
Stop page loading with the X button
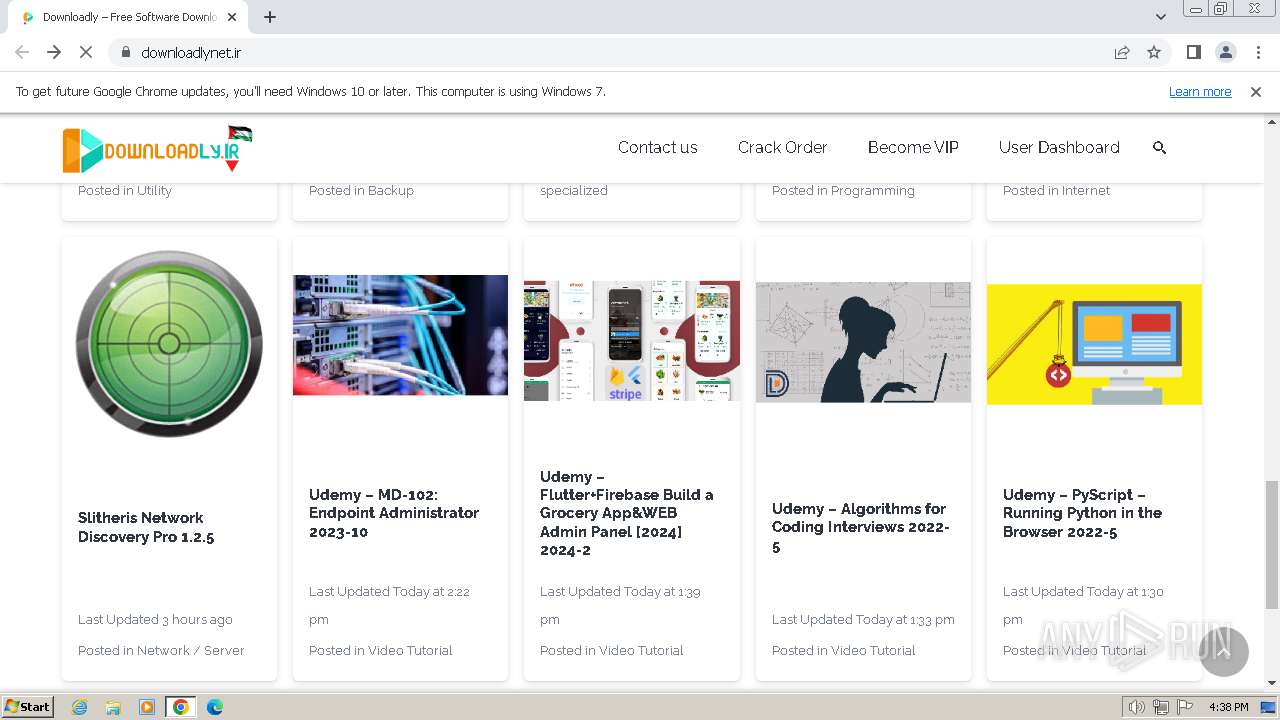click(x=86, y=52)
